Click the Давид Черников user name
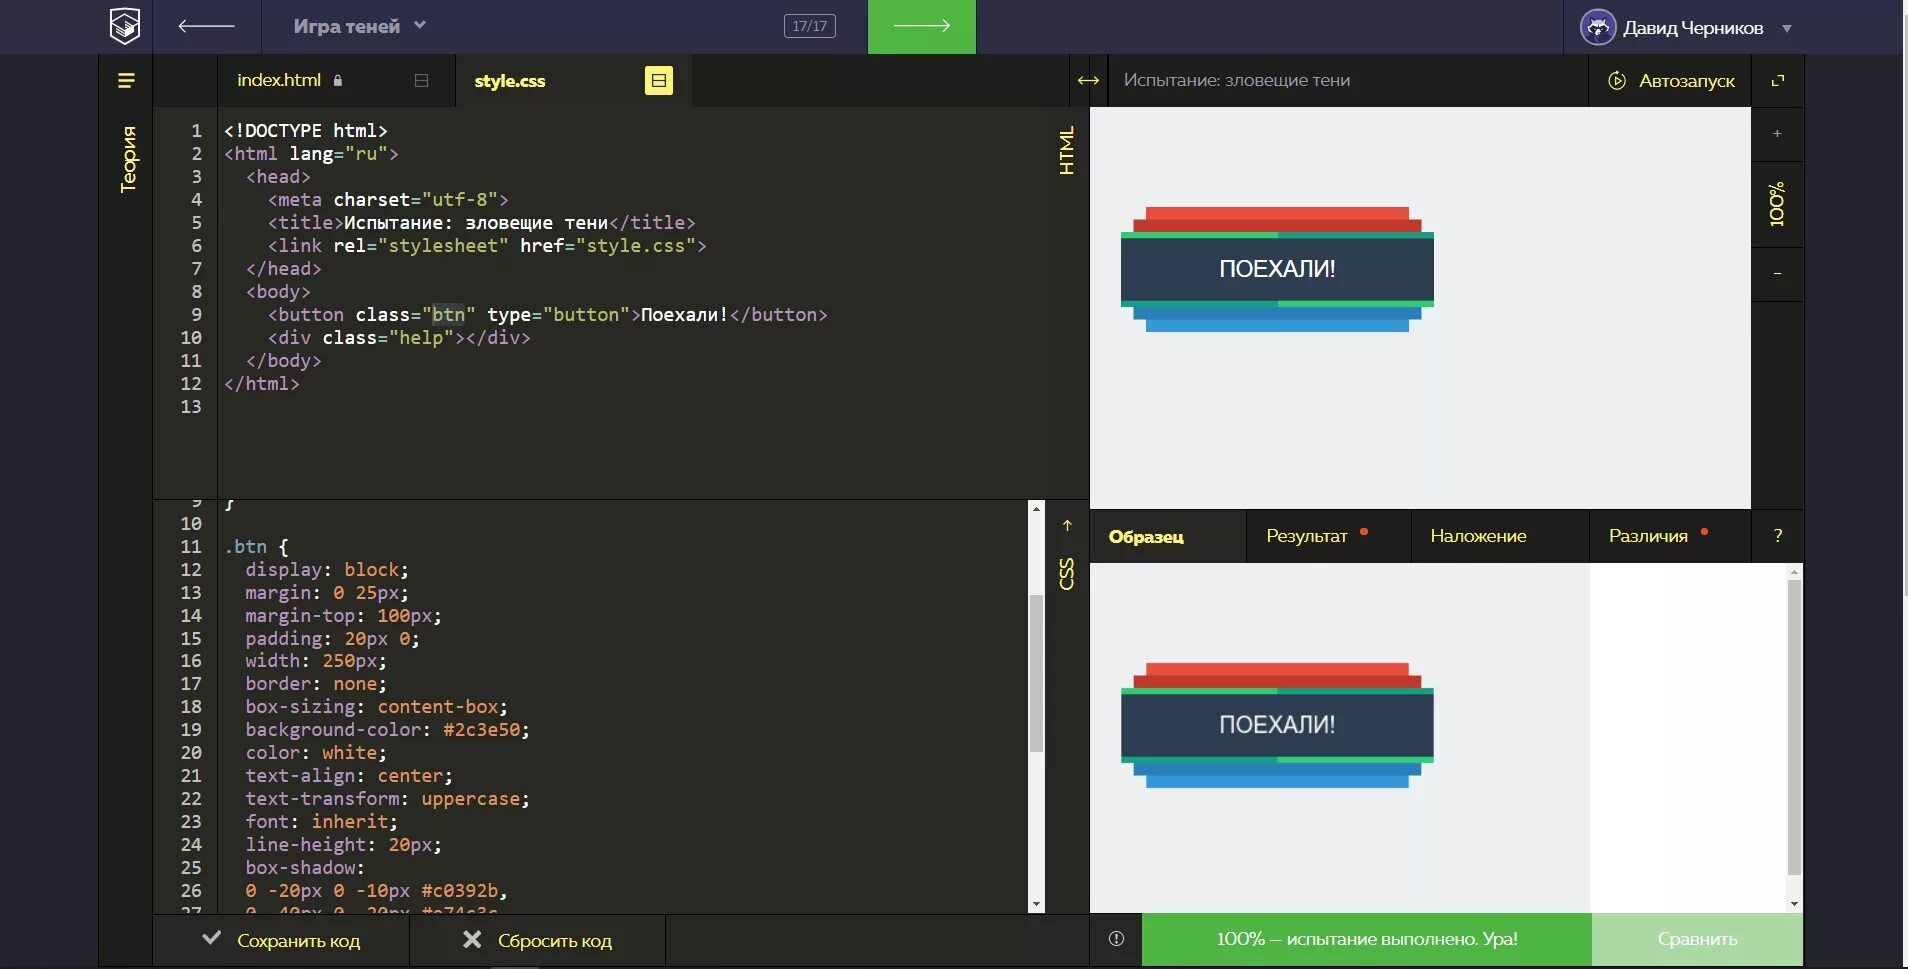 coord(1693,28)
